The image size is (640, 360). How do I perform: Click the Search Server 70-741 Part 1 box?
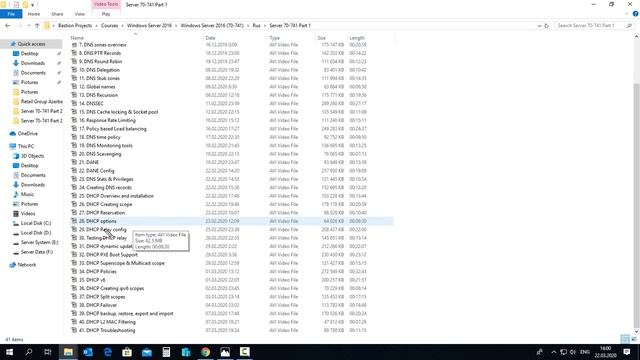point(594,25)
